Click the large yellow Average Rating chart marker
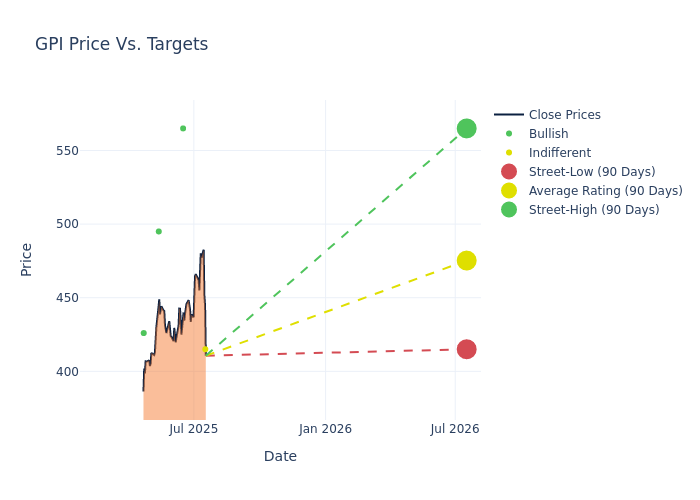 pos(466,260)
